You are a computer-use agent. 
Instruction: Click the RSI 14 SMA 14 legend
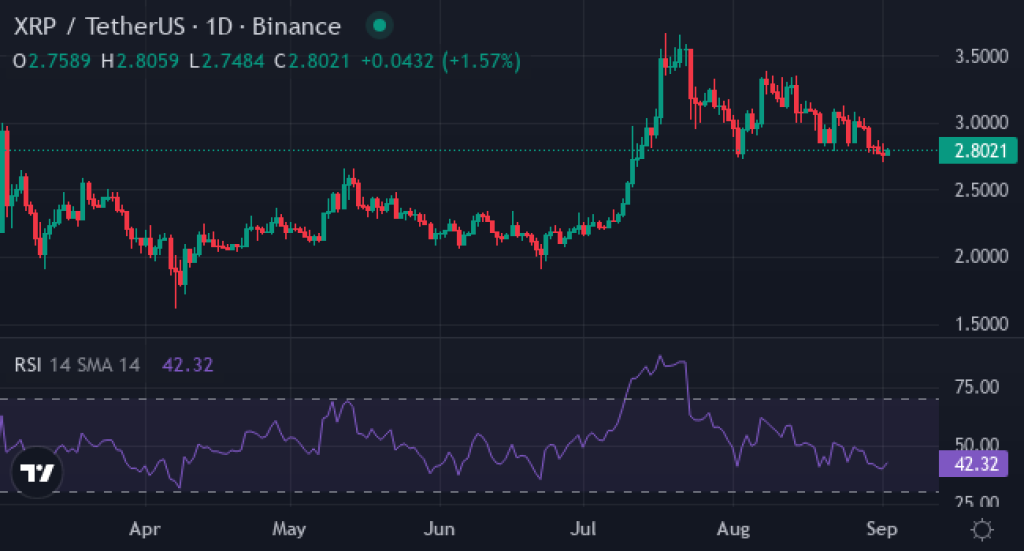tap(77, 364)
